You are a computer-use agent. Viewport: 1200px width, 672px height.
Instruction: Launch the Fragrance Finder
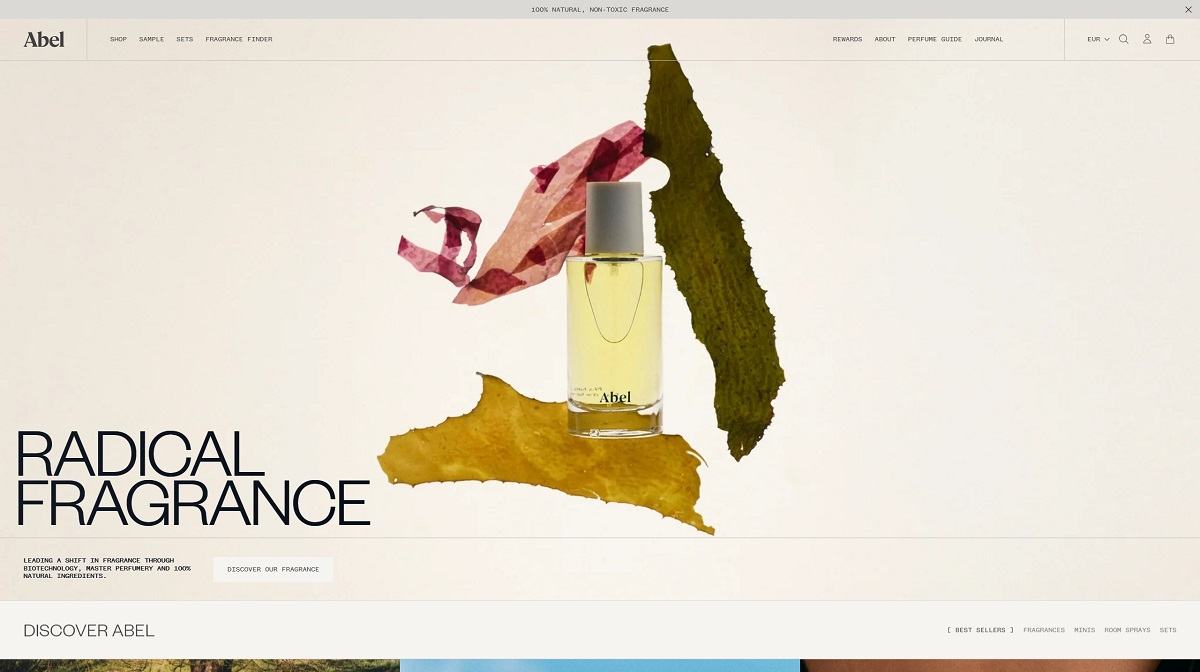(239, 39)
